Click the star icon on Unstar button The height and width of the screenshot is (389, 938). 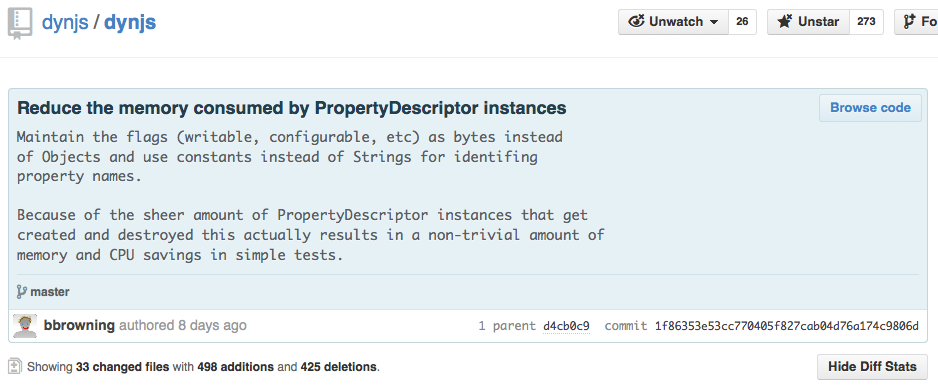784,22
